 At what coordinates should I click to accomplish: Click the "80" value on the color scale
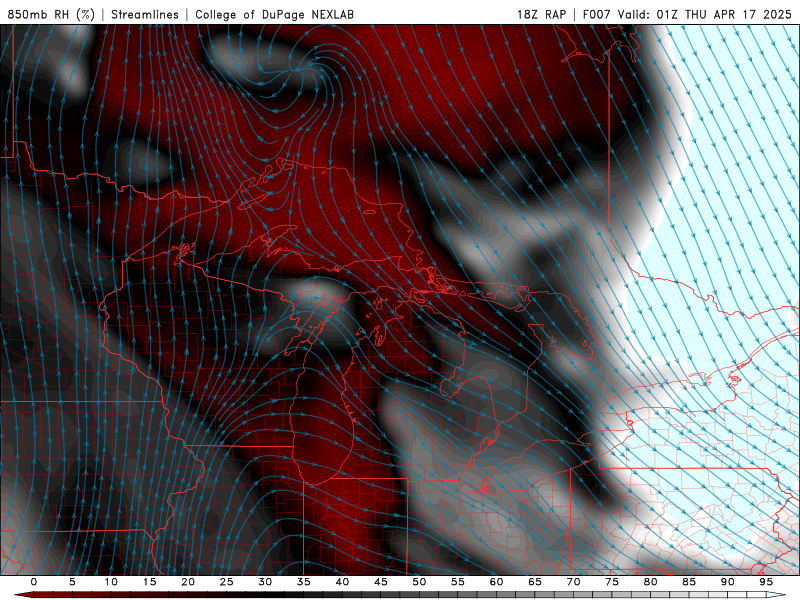click(x=650, y=582)
